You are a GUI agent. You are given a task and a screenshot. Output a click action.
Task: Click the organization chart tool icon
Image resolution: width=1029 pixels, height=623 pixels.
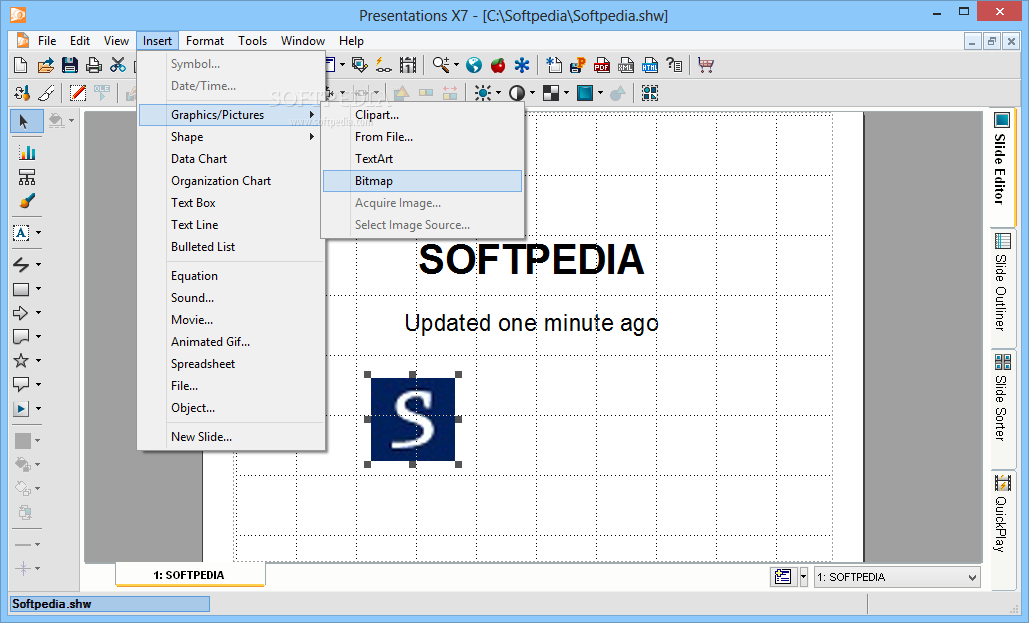[x=27, y=177]
